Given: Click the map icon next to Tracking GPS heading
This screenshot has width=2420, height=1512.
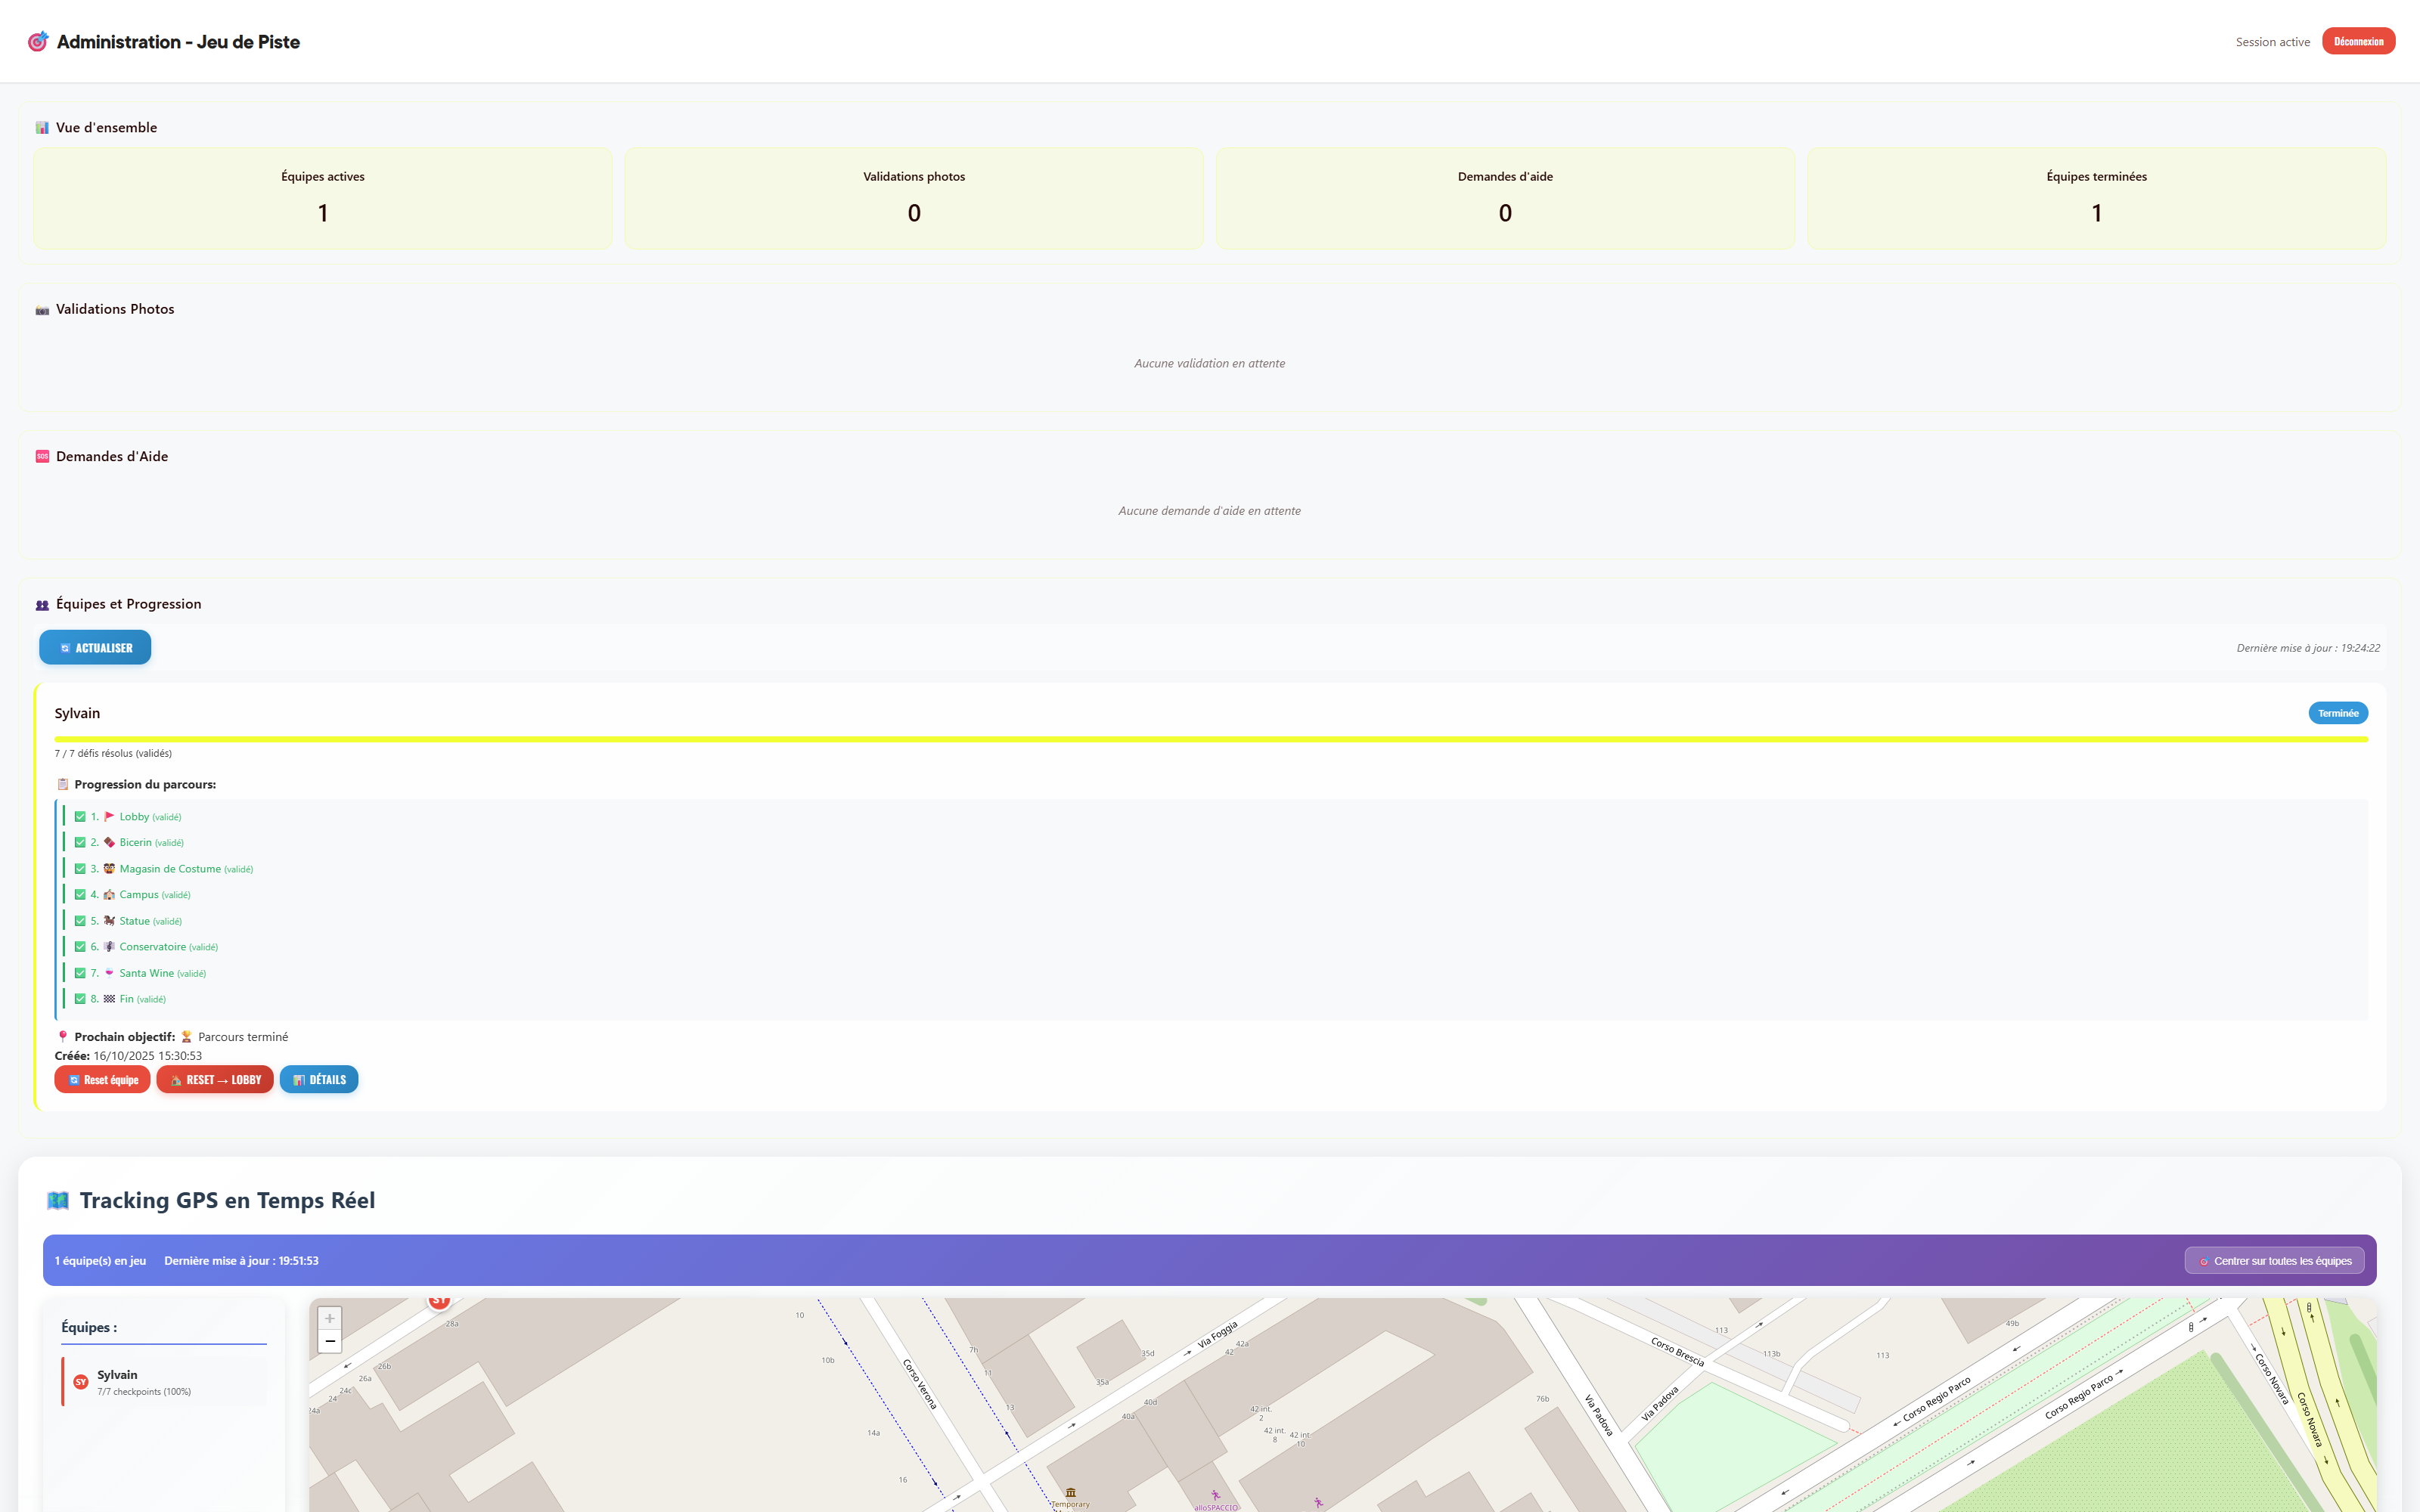Looking at the screenshot, I should (x=58, y=1200).
